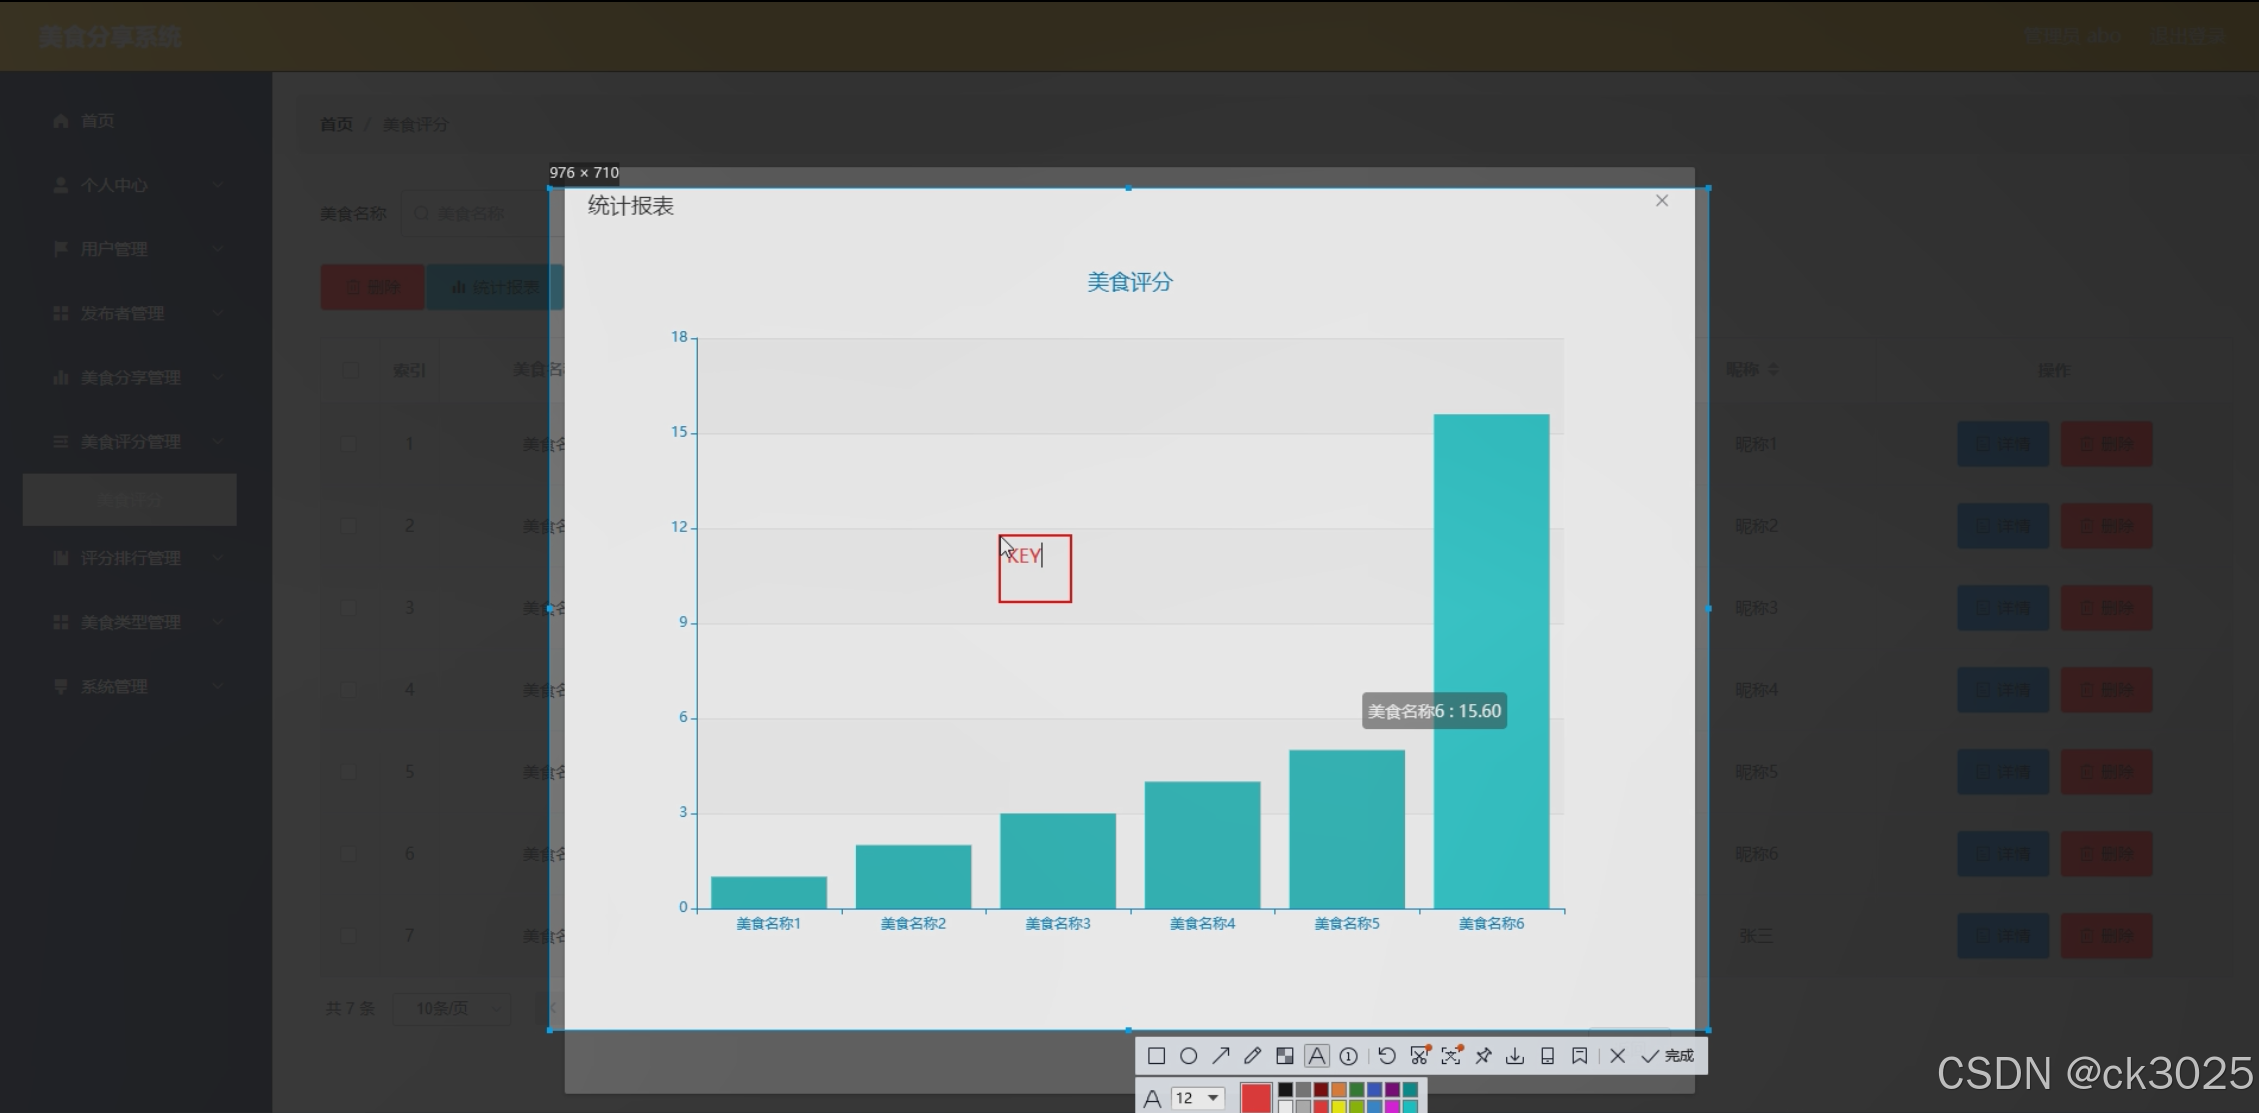Choose the arrow annotation tool

(1221, 1056)
